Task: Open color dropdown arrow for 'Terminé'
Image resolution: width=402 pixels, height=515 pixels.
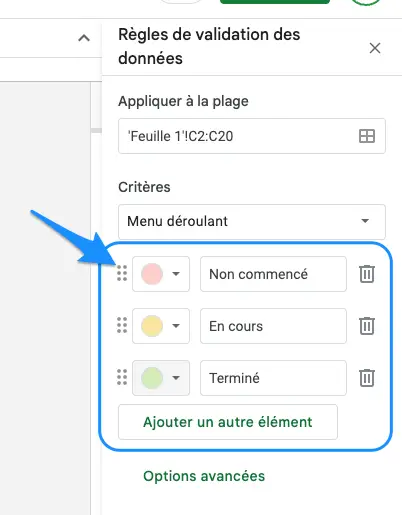Action: [176, 378]
